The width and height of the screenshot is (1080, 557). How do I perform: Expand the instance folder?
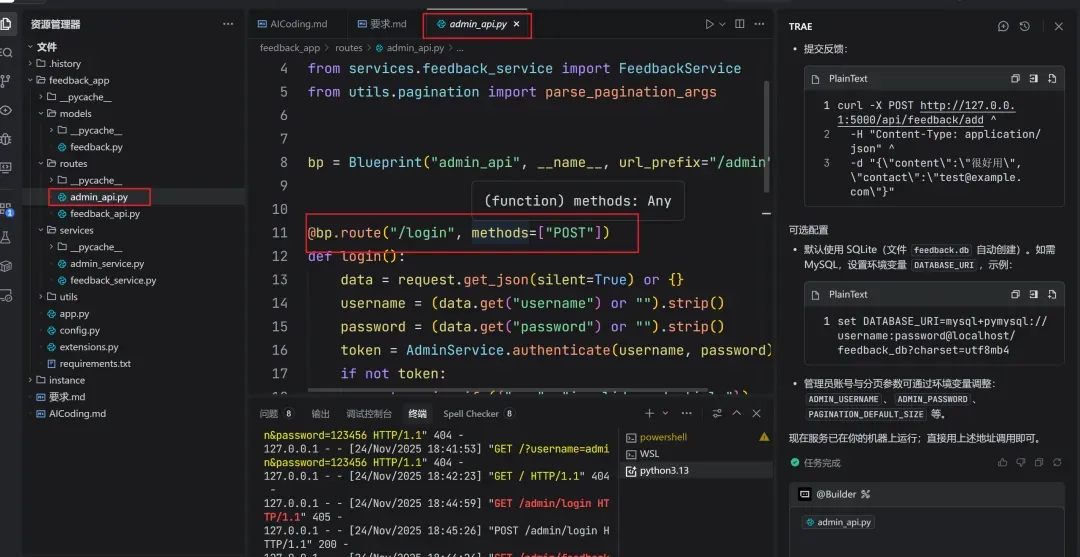(x=30, y=380)
